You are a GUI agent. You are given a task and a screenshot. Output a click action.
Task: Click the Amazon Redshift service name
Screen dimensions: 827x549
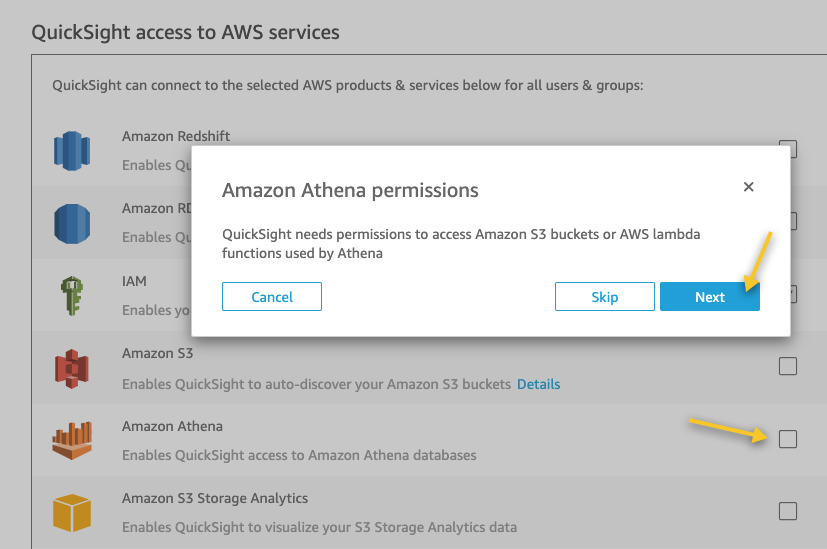(176, 136)
